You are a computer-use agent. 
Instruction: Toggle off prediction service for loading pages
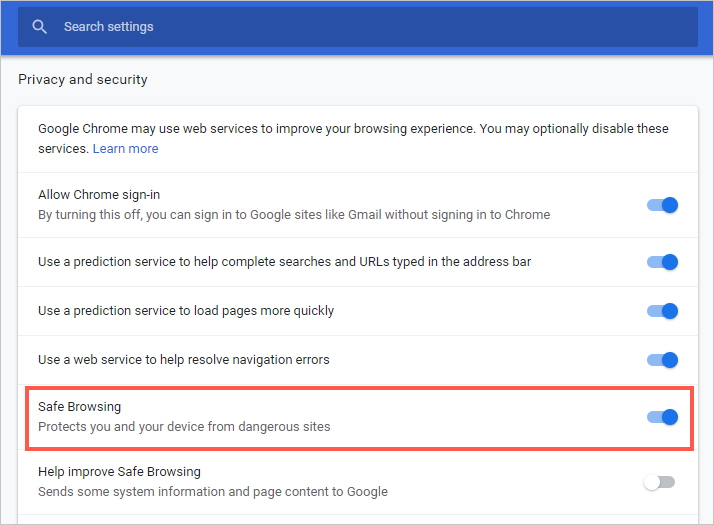pos(662,311)
